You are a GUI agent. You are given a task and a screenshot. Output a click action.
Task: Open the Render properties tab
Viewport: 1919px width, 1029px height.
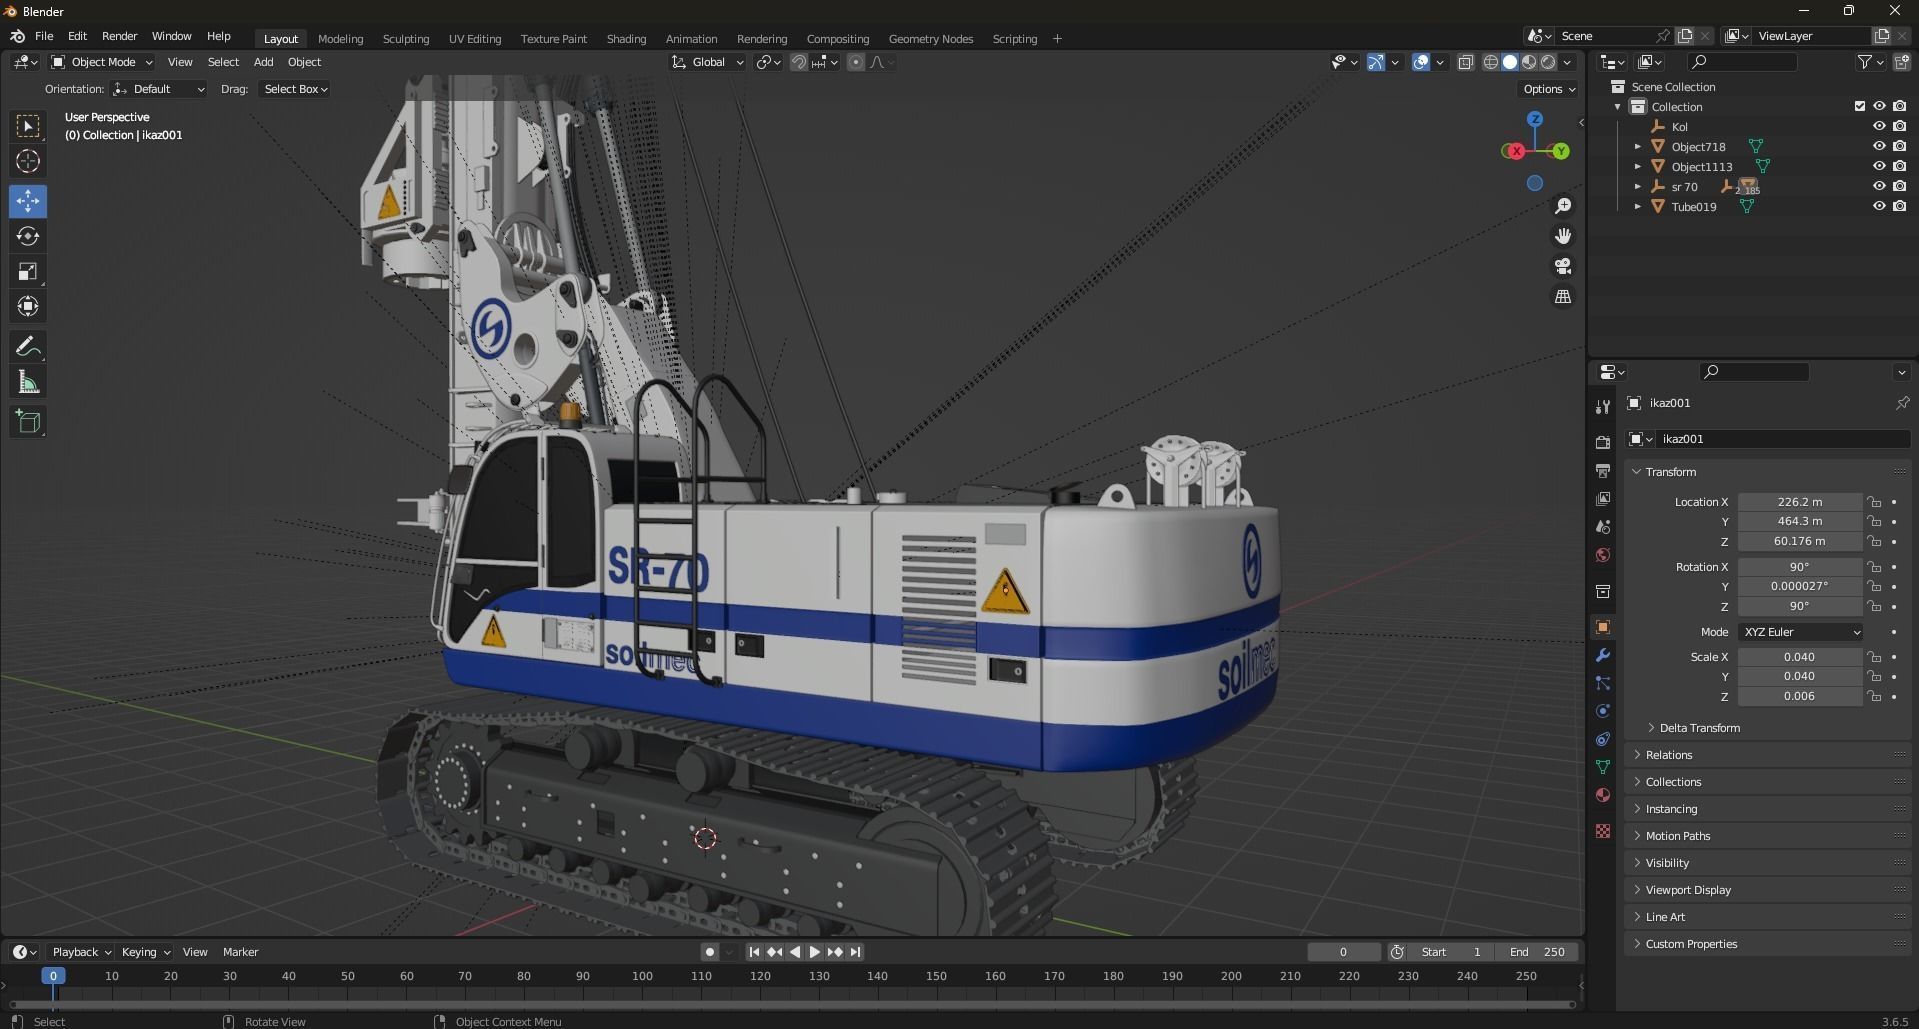click(x=1603, y=442)
